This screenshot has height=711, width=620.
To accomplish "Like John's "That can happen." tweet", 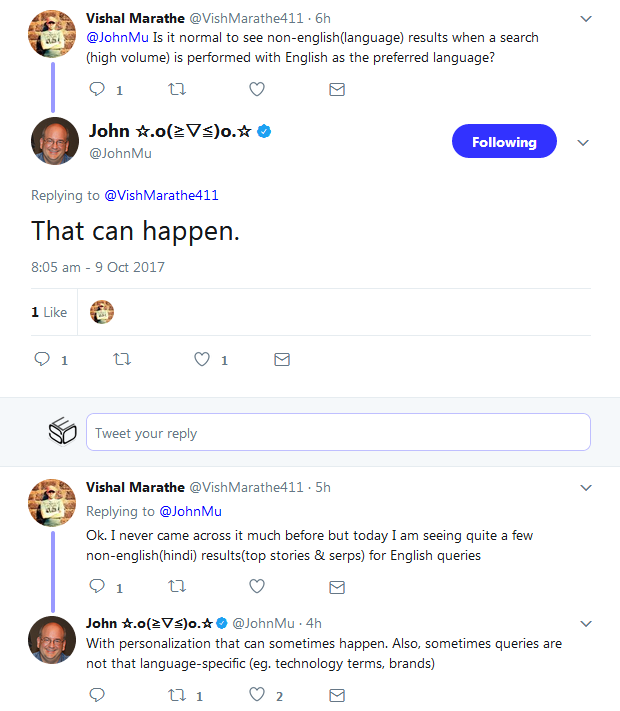I will click(202, 359).
